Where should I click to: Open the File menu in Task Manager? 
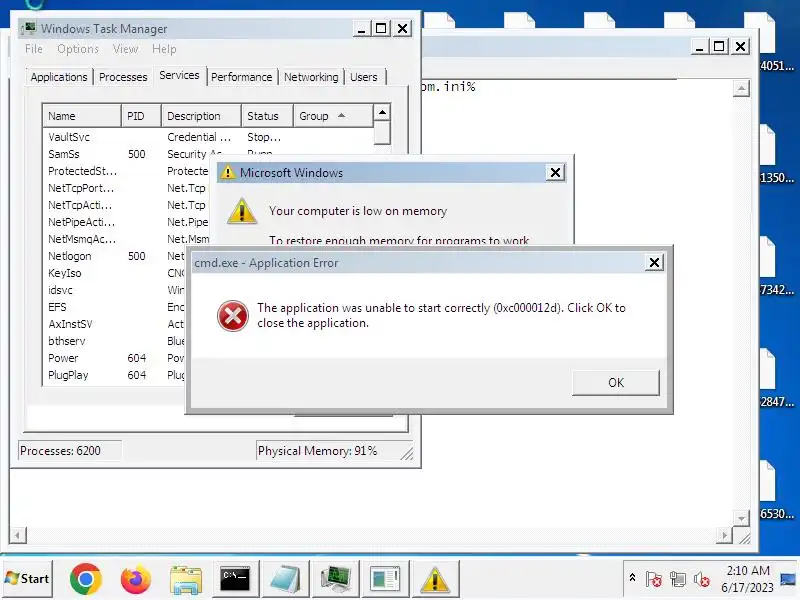tap(34, 49)
